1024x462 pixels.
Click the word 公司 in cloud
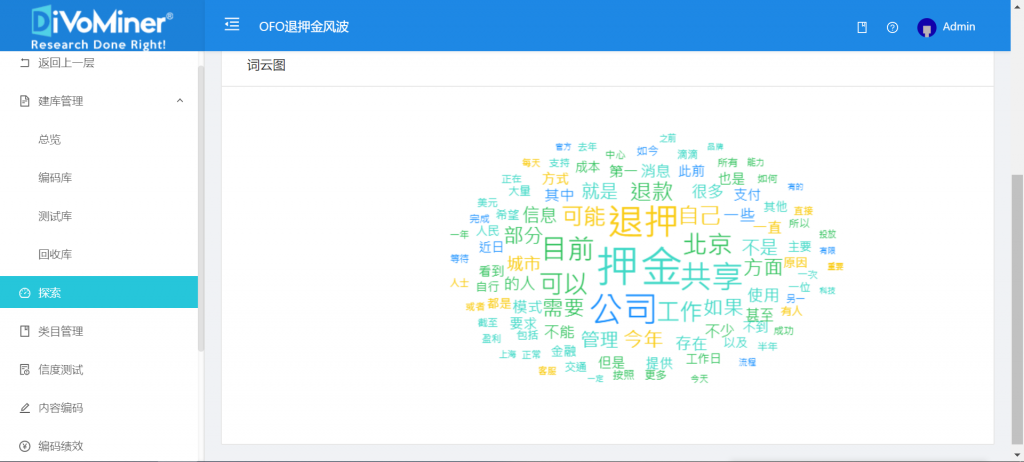(x=623, y=307)
